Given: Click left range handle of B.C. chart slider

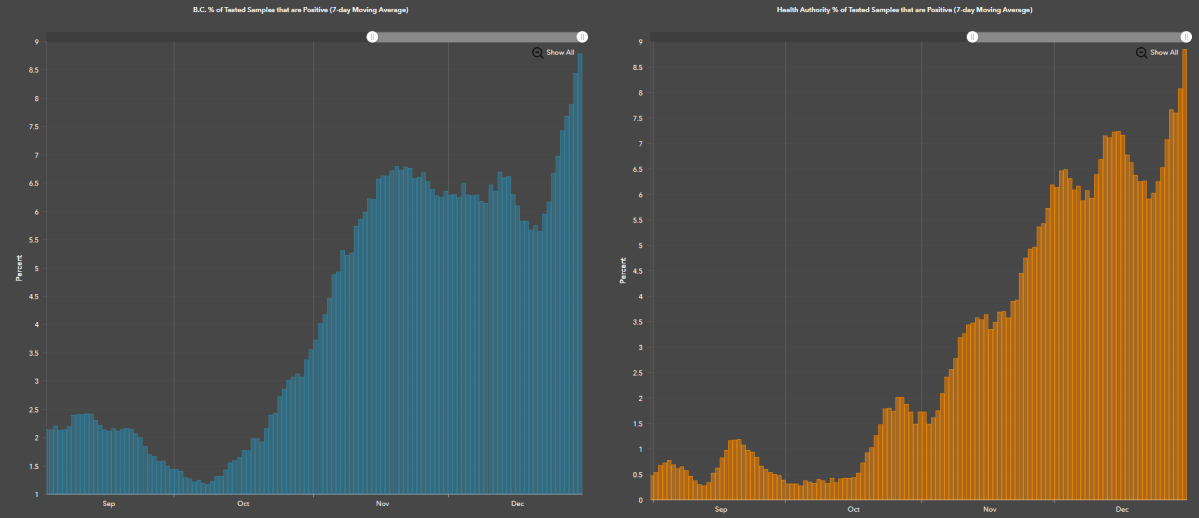Looking at the screenshot, I should [372, 37].
